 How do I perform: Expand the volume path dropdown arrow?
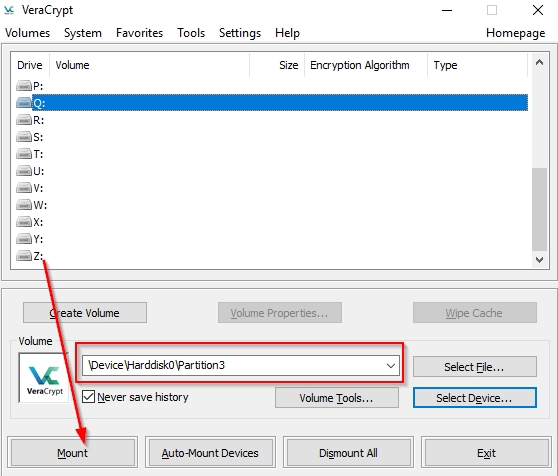(391, 365)
